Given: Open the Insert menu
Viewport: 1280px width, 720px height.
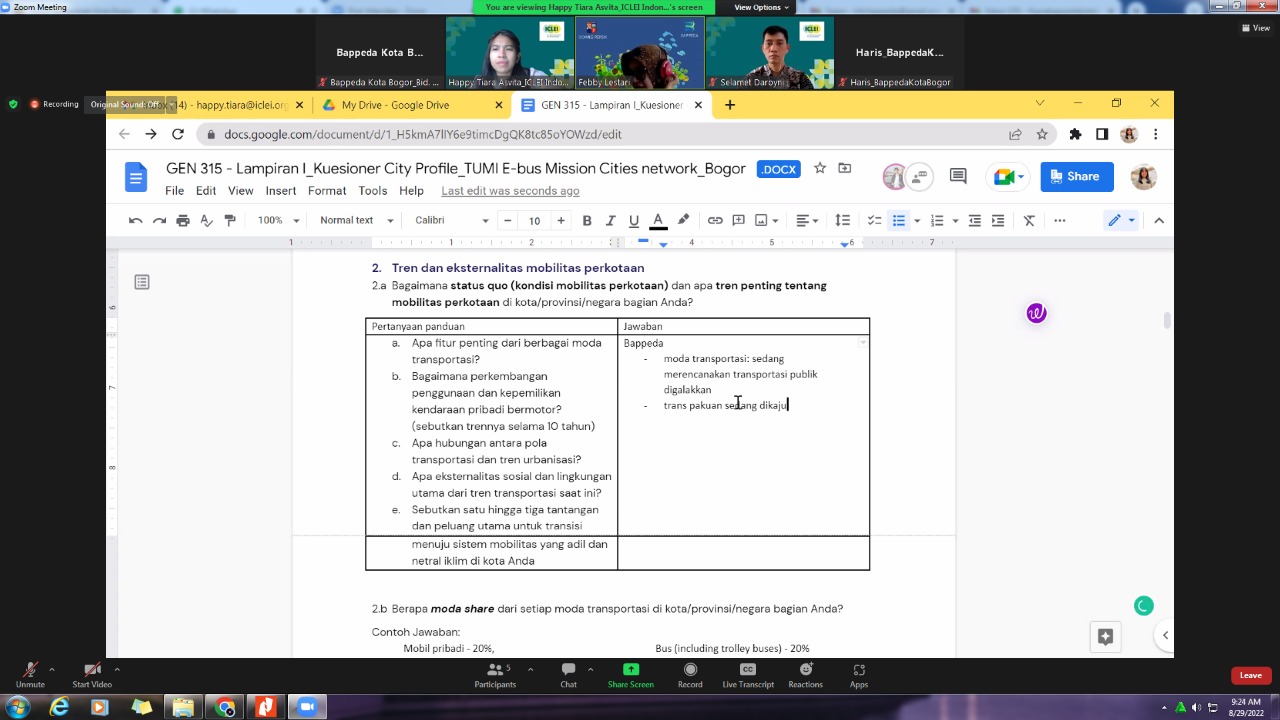Looking at the screenshot, I should tap(280, 191).
